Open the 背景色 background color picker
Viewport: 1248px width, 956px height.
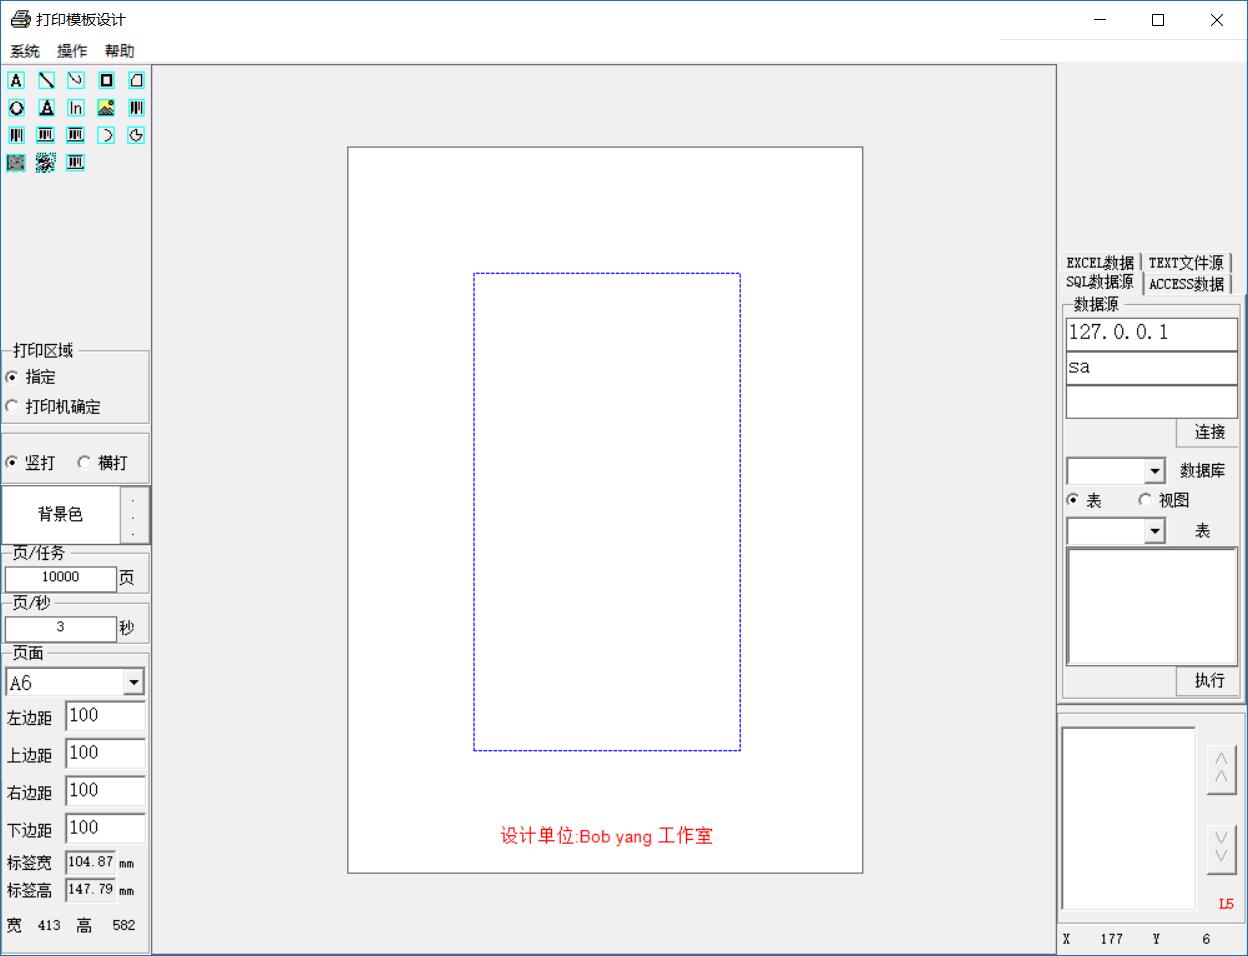coord(134,515)
